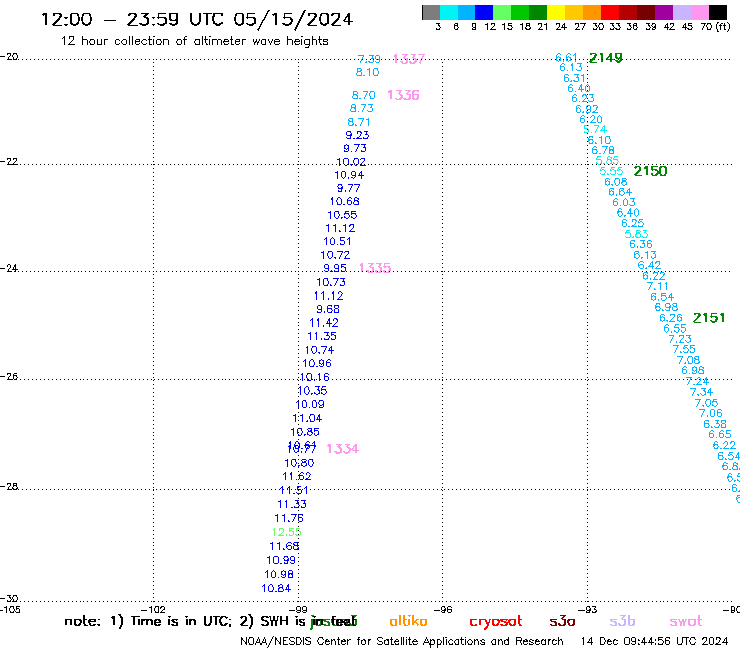Screen dimensions: 740x650
Task: Click the dark blue swatch in the legend
Action: [x=484, y=12]
